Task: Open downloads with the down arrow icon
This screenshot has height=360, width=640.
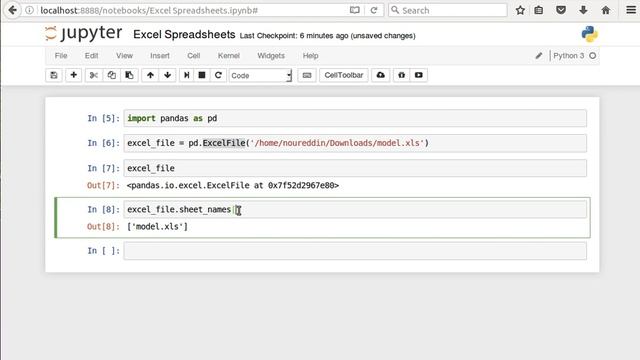Action: [583, 10]
